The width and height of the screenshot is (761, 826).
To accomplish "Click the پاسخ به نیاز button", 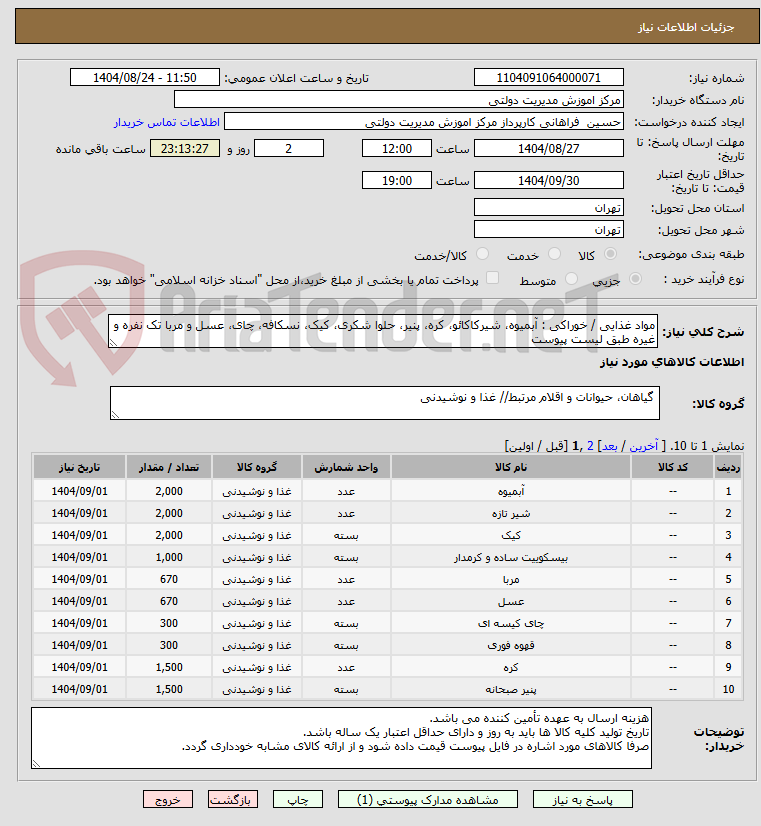I will [582, 799].
